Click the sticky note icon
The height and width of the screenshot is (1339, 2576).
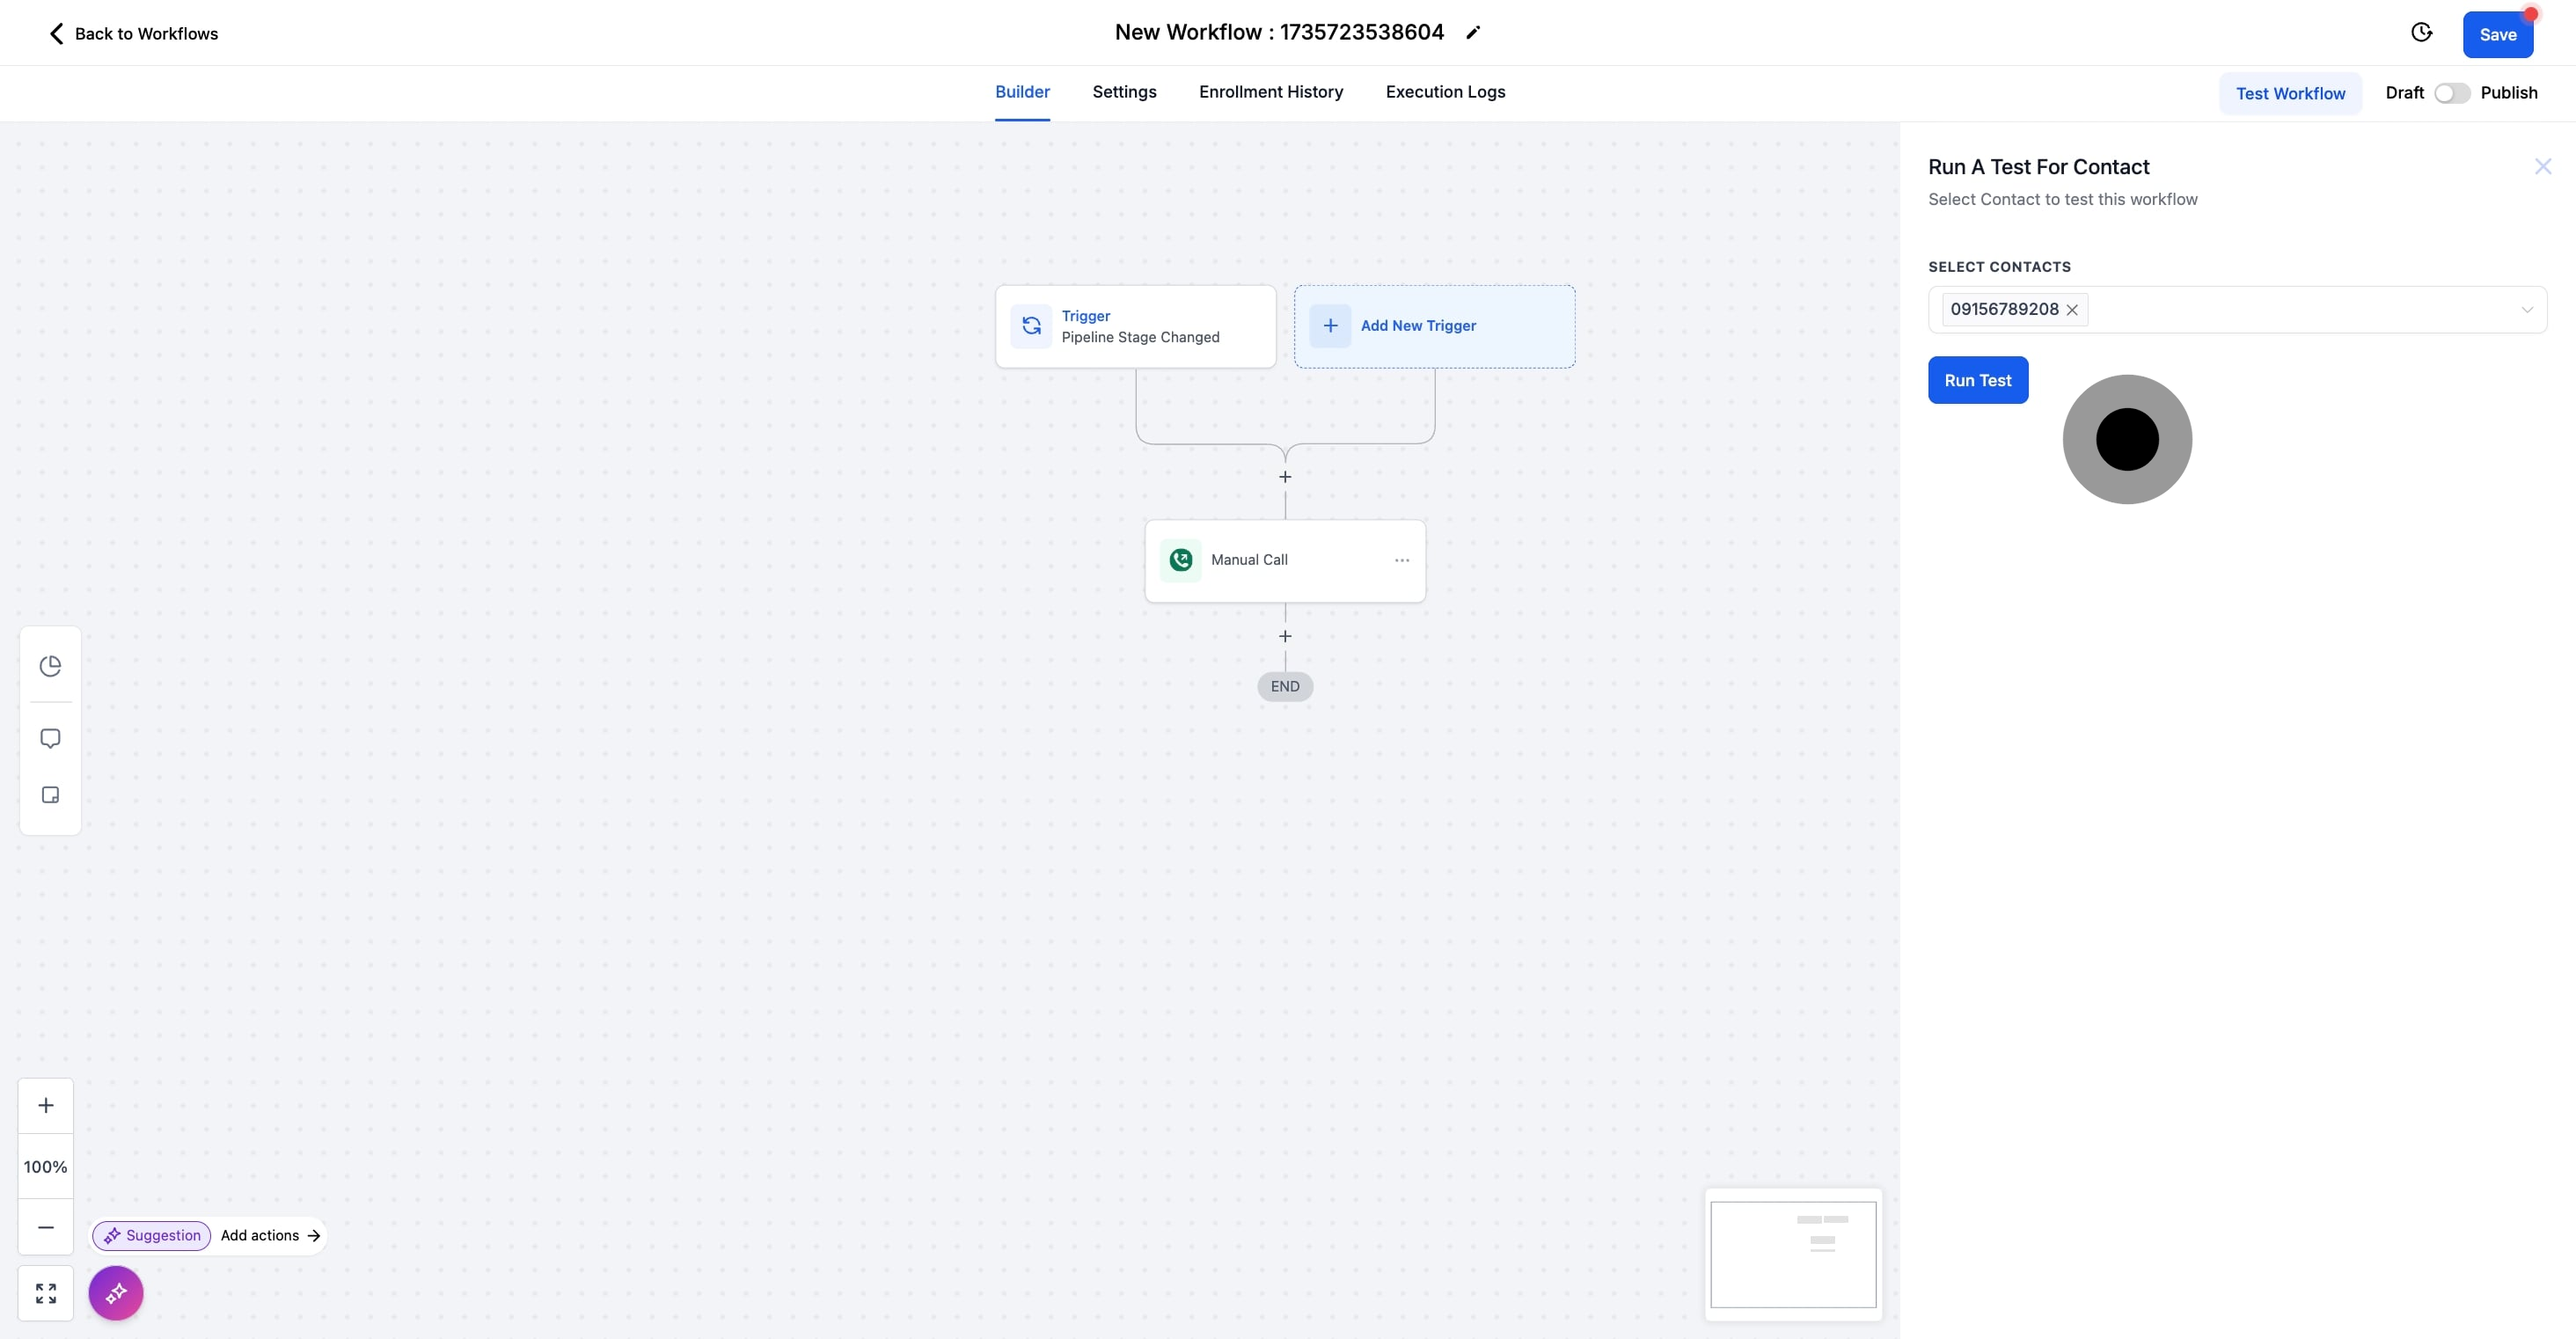coord(50,795)
